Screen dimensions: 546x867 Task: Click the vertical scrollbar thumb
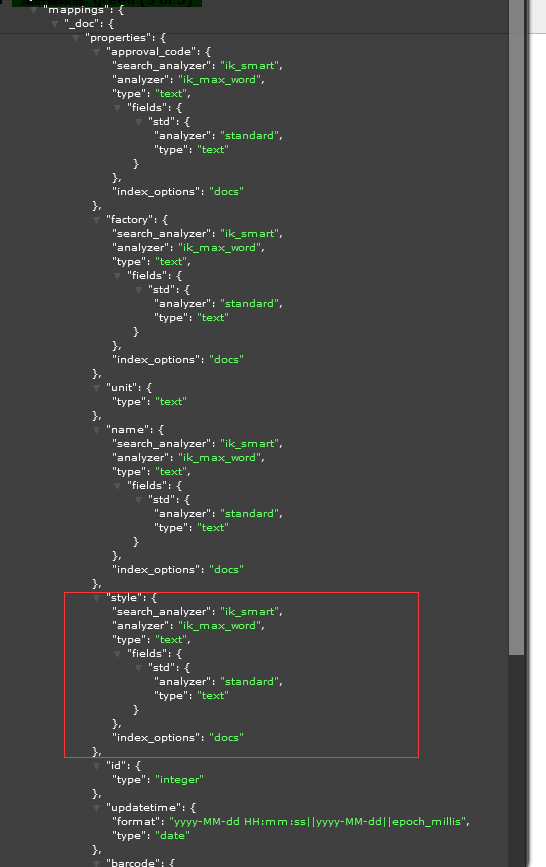click(517, 327)
